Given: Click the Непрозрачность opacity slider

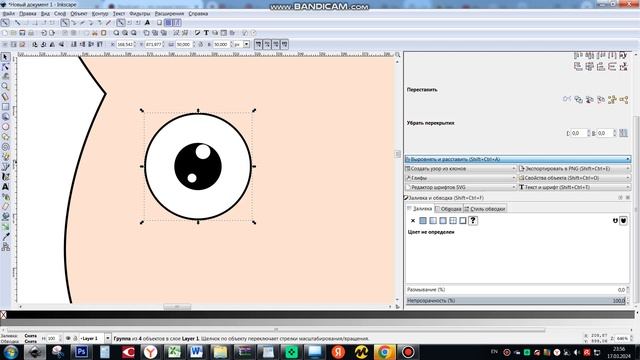Looking at the screenshot, I should [516, 301].
